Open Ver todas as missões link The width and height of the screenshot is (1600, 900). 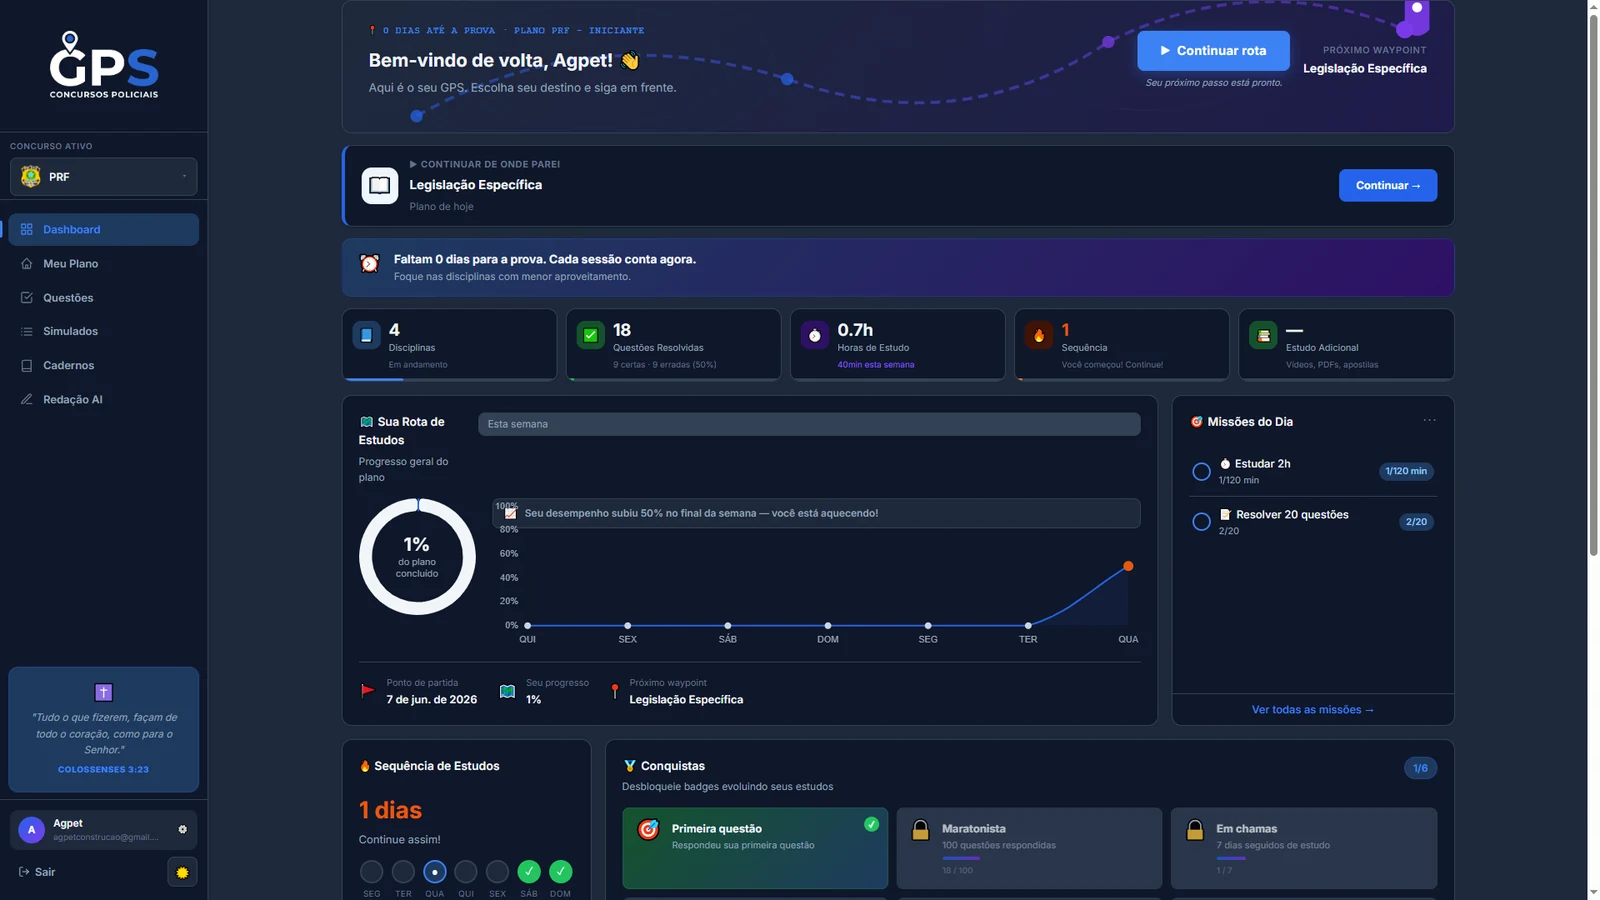tap(1313, 710)
